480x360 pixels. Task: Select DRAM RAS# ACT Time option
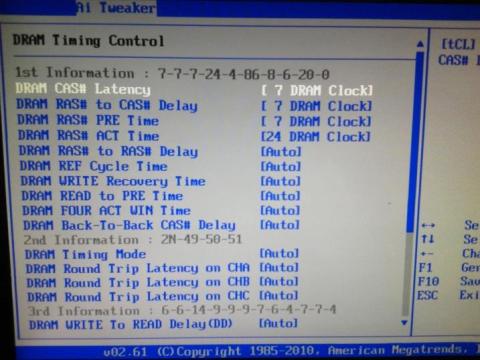pyautogui.click(x=88, y=135)
